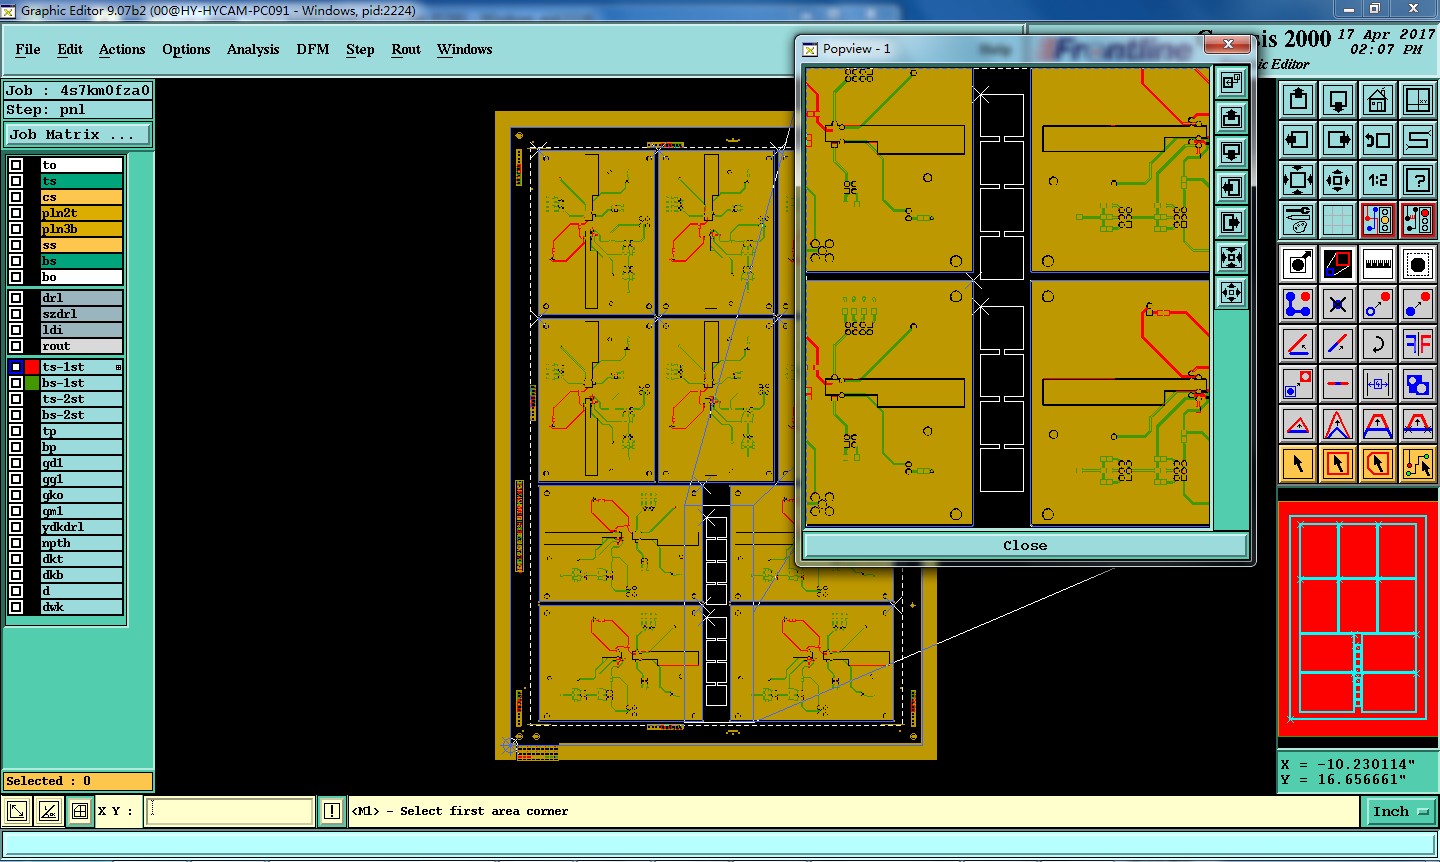Toggle checkbox for the rout layer
The width and height of the screenshot is (1440, 862).
[16, 346]
